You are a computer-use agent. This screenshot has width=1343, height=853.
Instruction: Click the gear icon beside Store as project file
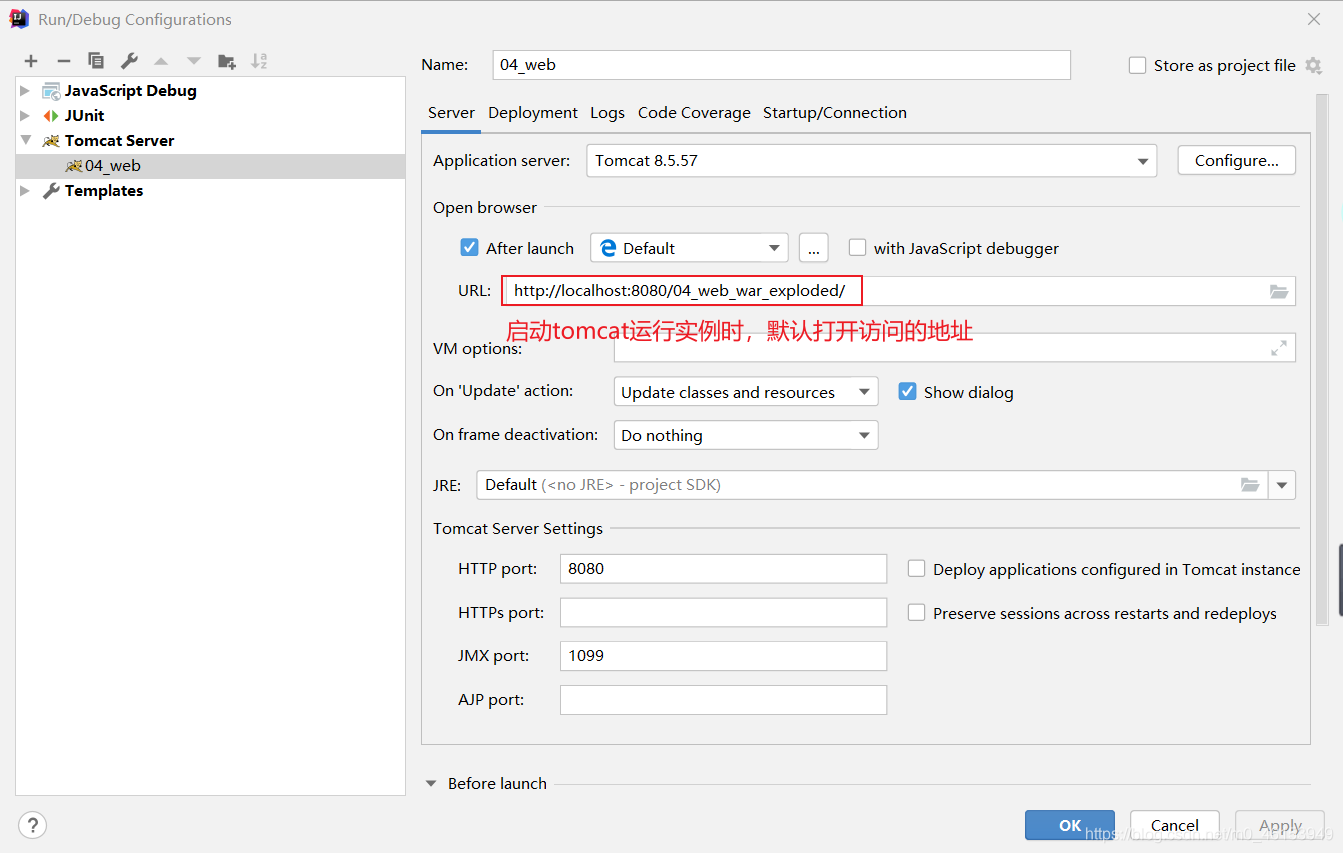coord(1313,66)
